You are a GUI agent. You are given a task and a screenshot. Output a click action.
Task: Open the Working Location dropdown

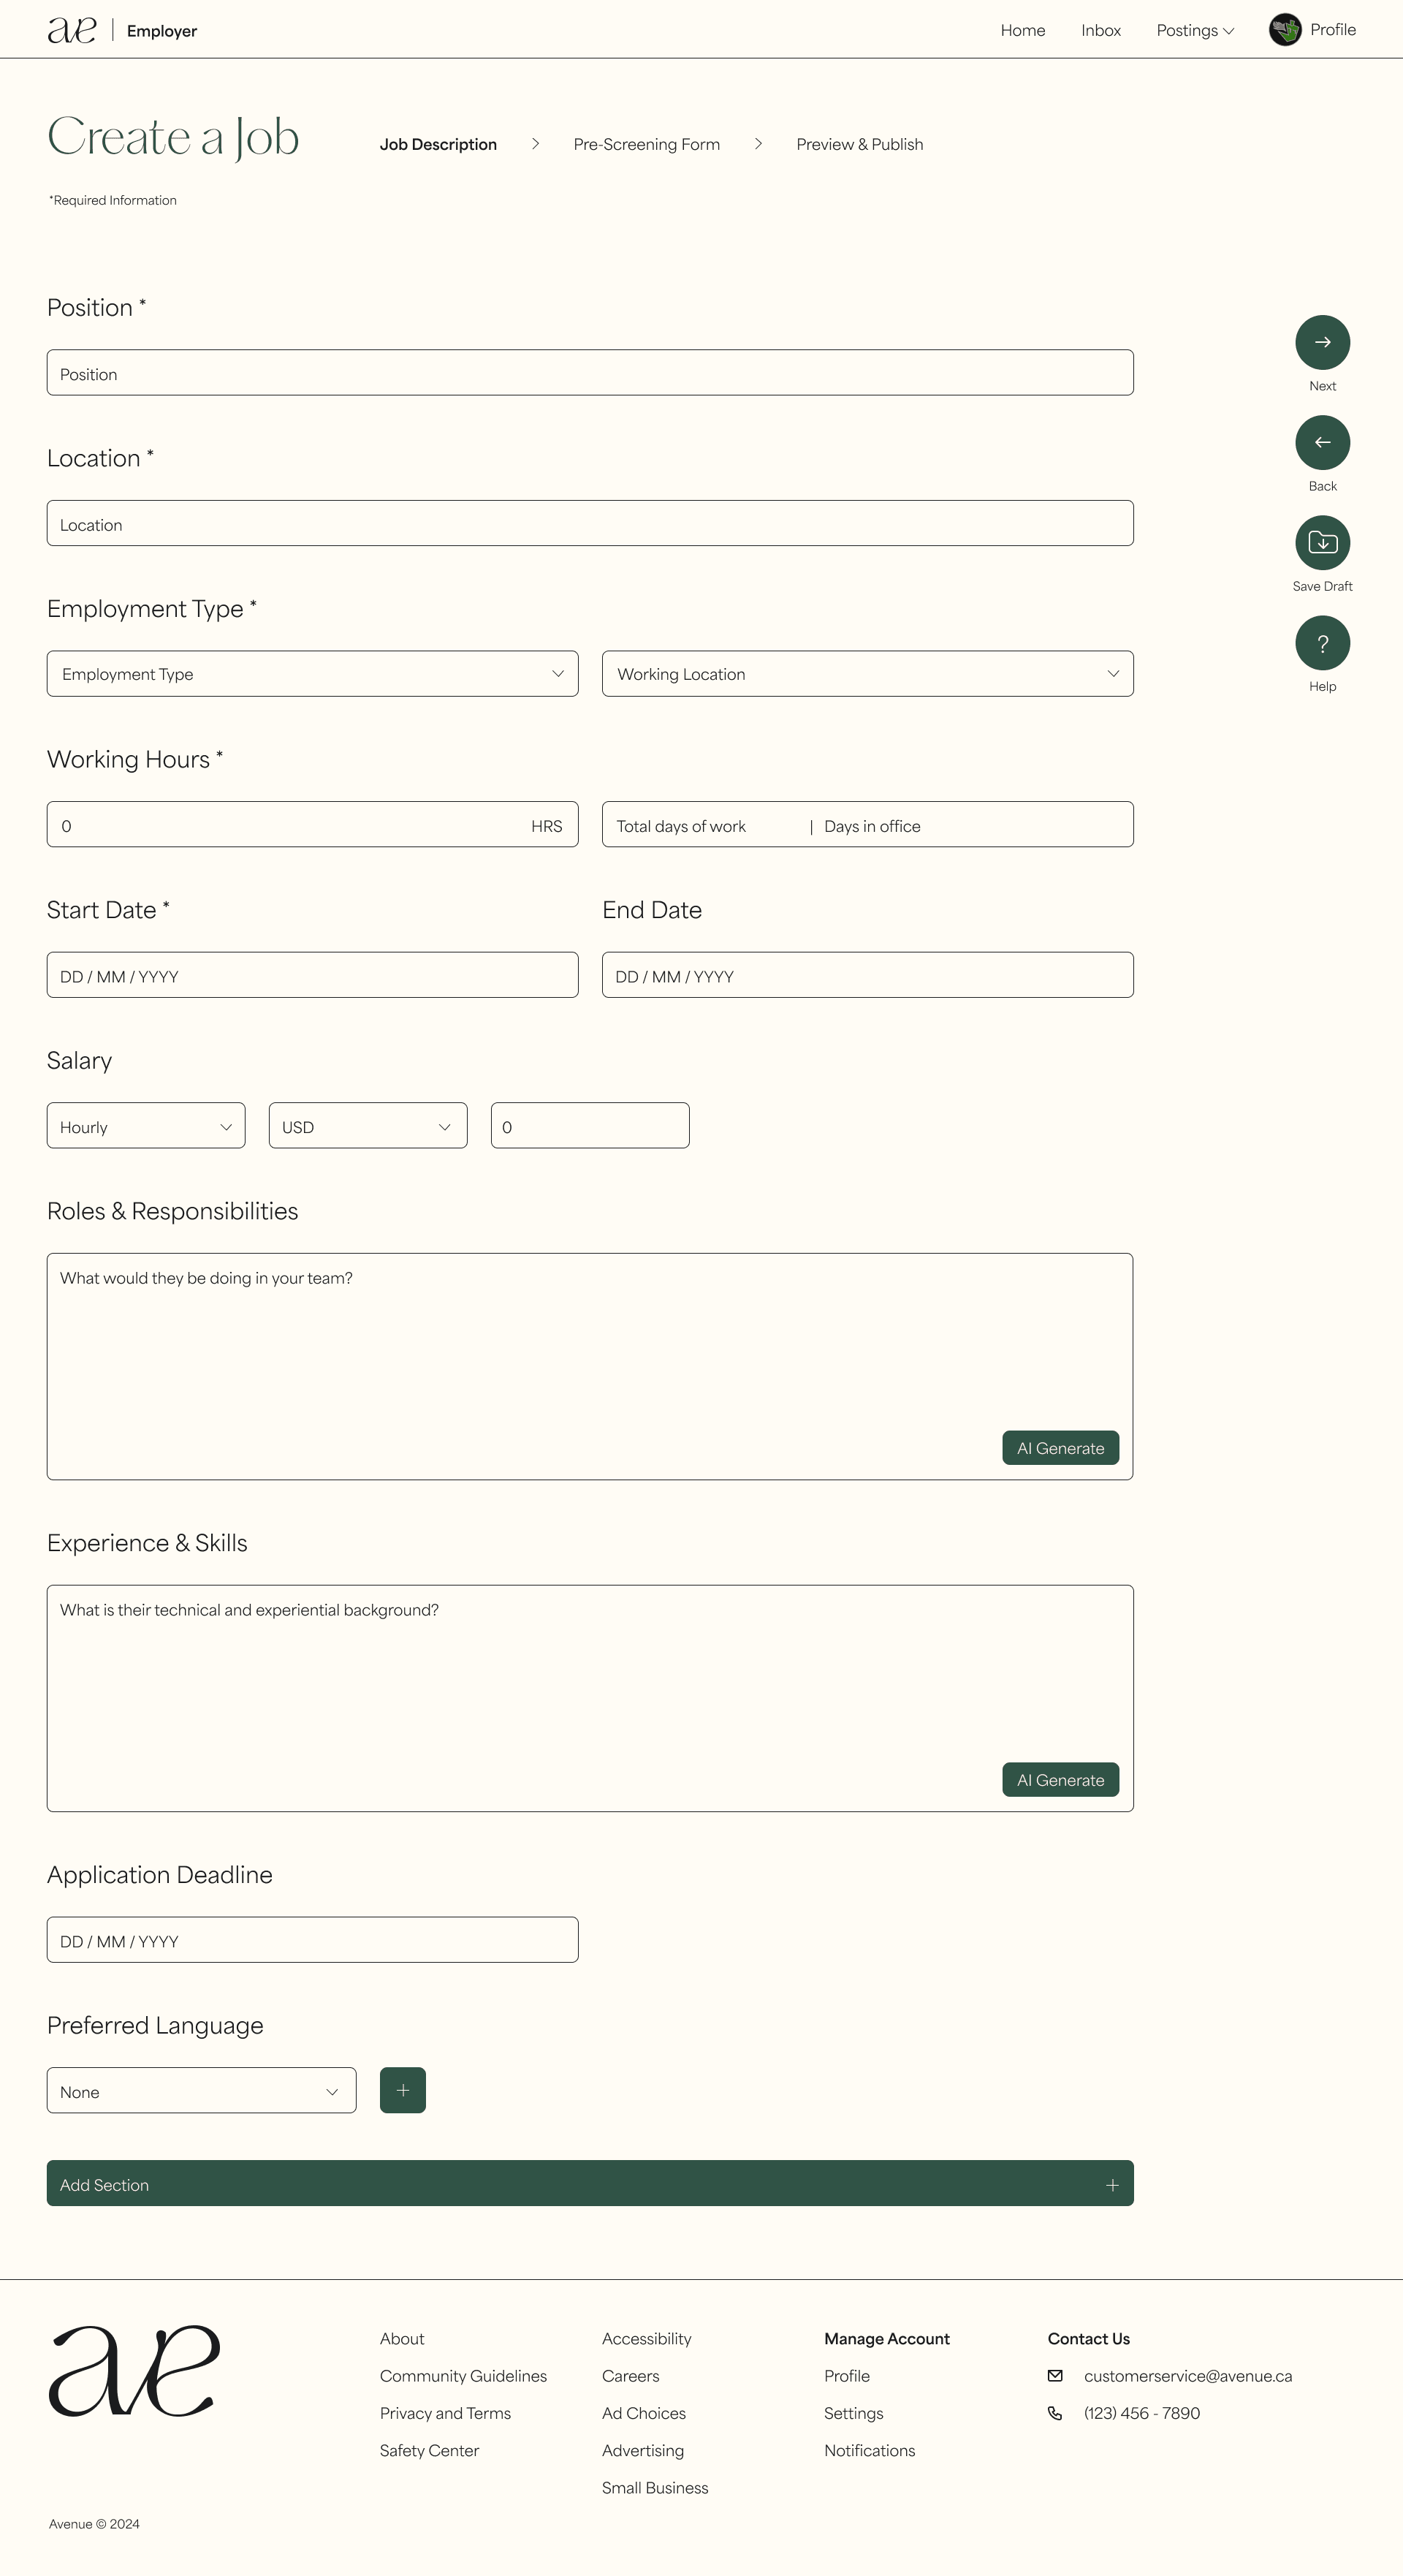[x=867, y=674]
